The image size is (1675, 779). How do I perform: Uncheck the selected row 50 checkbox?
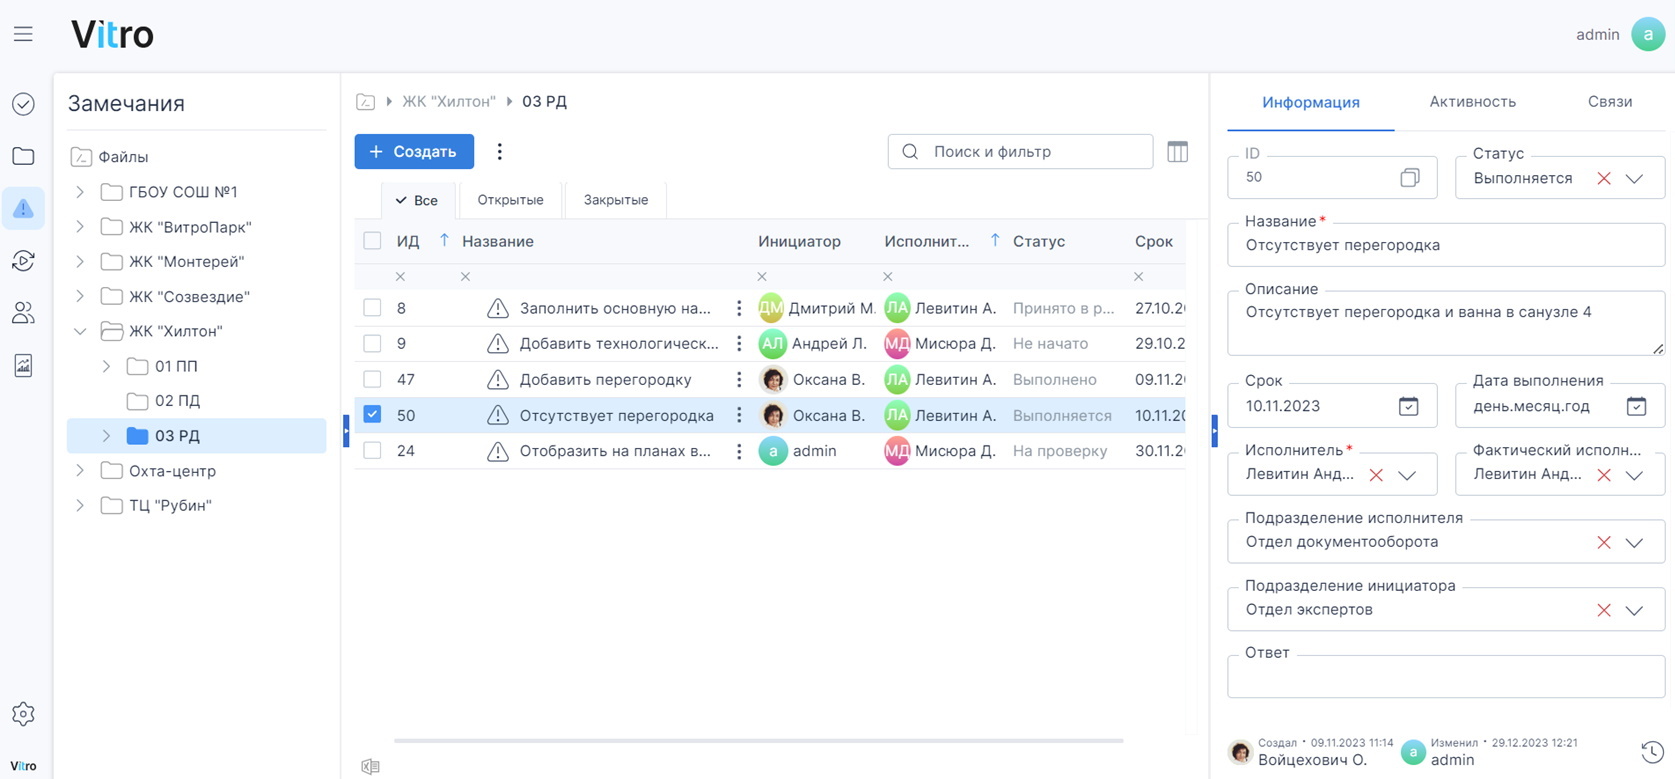click(x=372, y=414)
